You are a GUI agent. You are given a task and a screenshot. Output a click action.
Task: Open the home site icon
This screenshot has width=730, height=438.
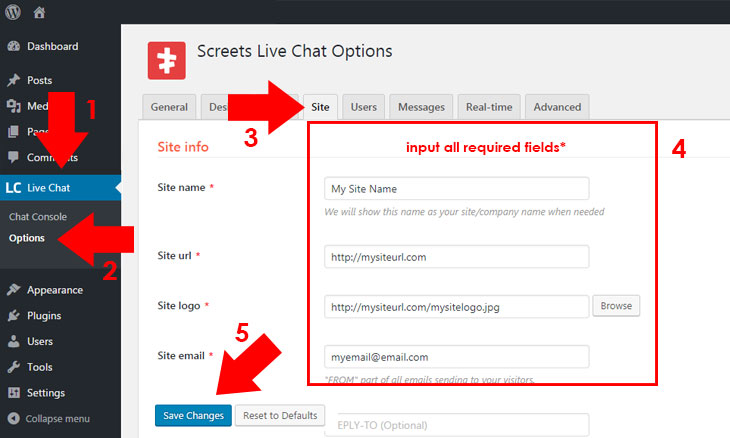[x=39, y=12]
